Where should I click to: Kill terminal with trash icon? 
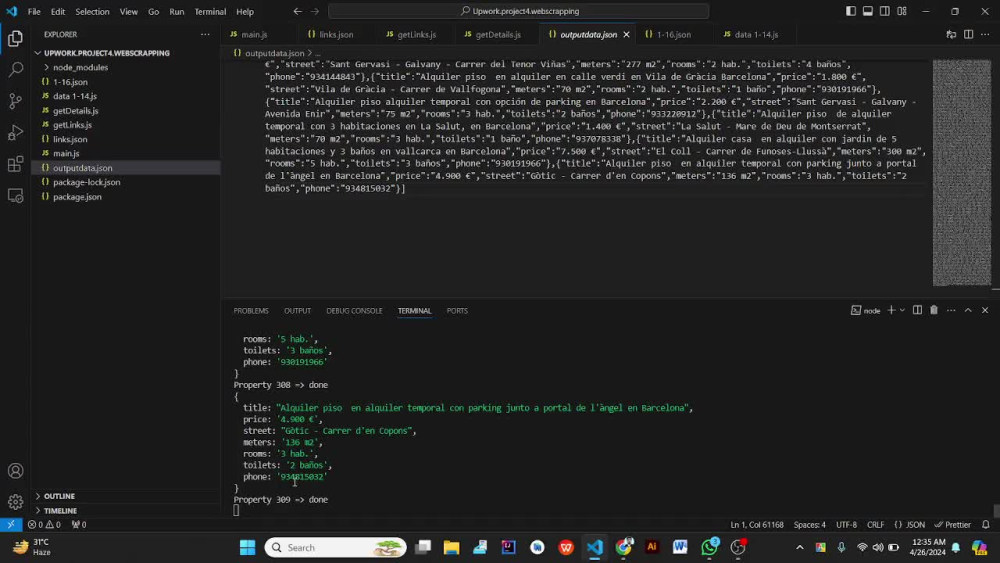coord(934,311)
